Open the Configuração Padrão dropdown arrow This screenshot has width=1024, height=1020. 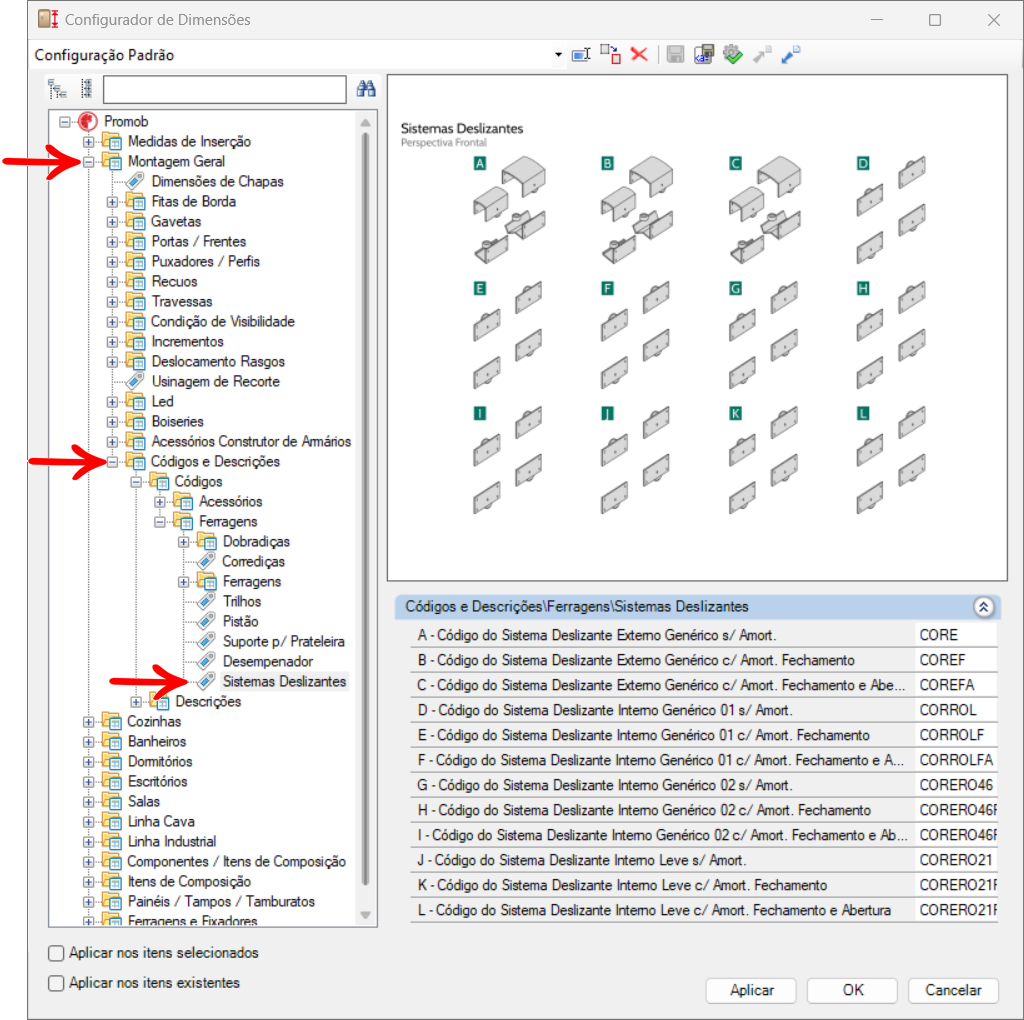[558, 55]
